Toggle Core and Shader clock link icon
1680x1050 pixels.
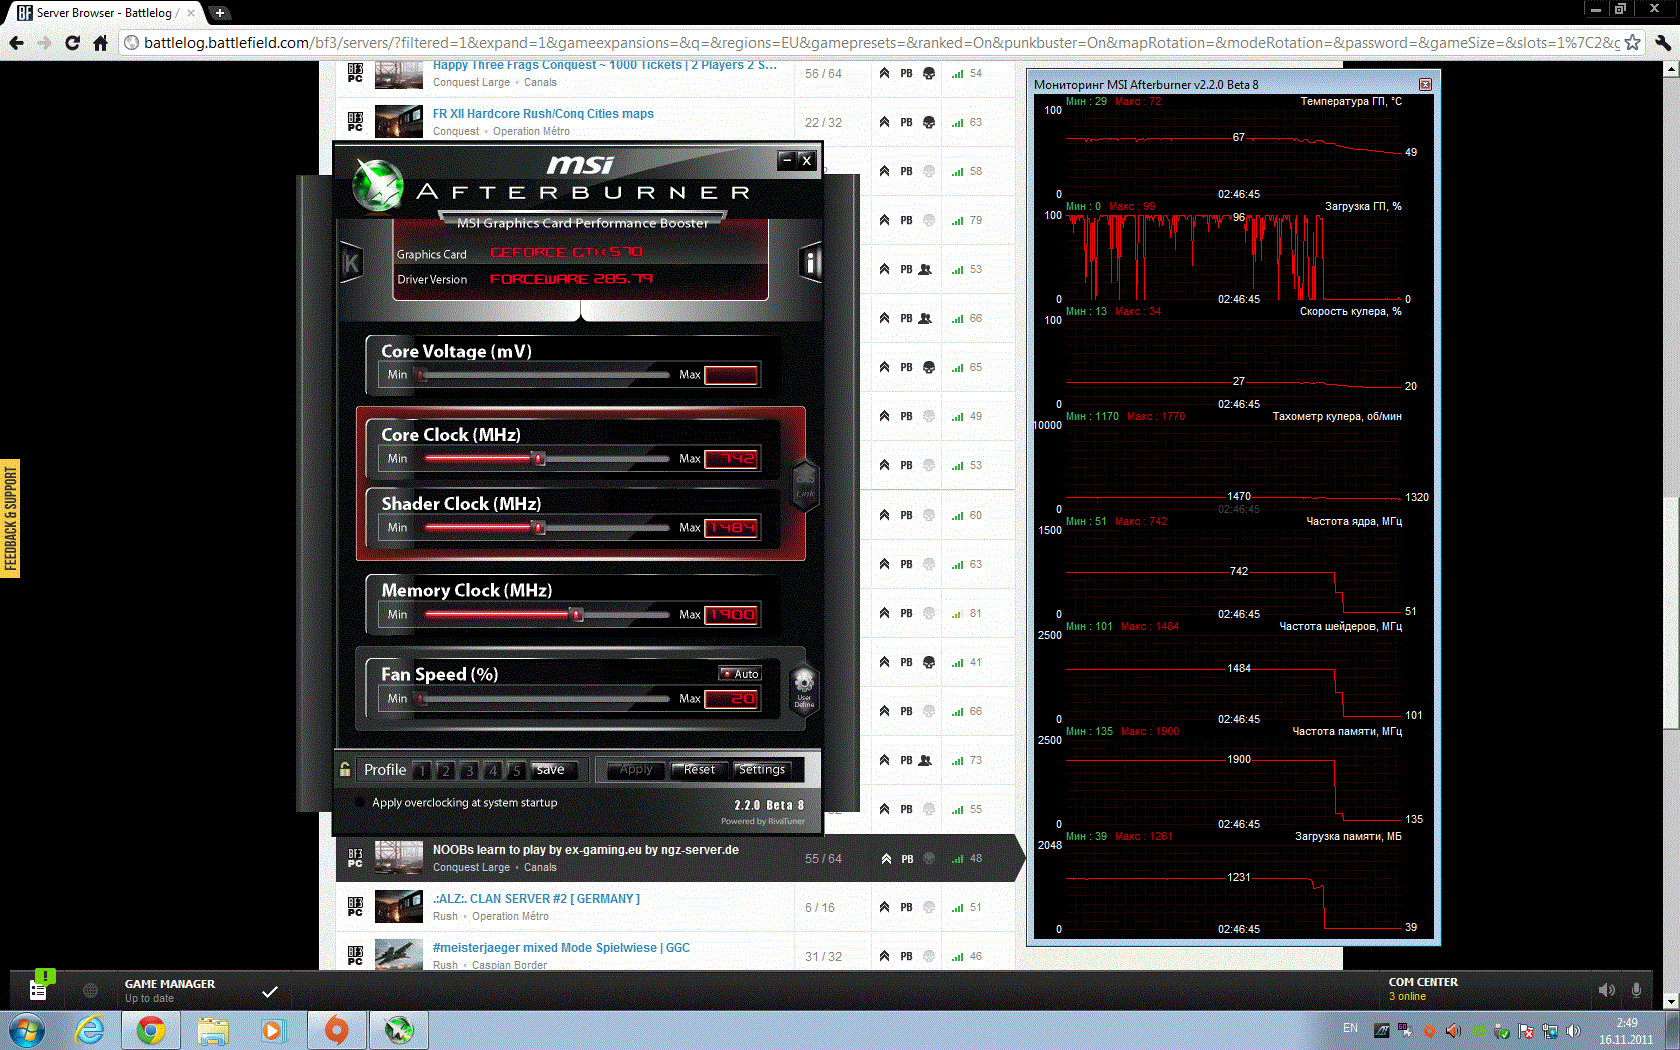tap(805, 485)
